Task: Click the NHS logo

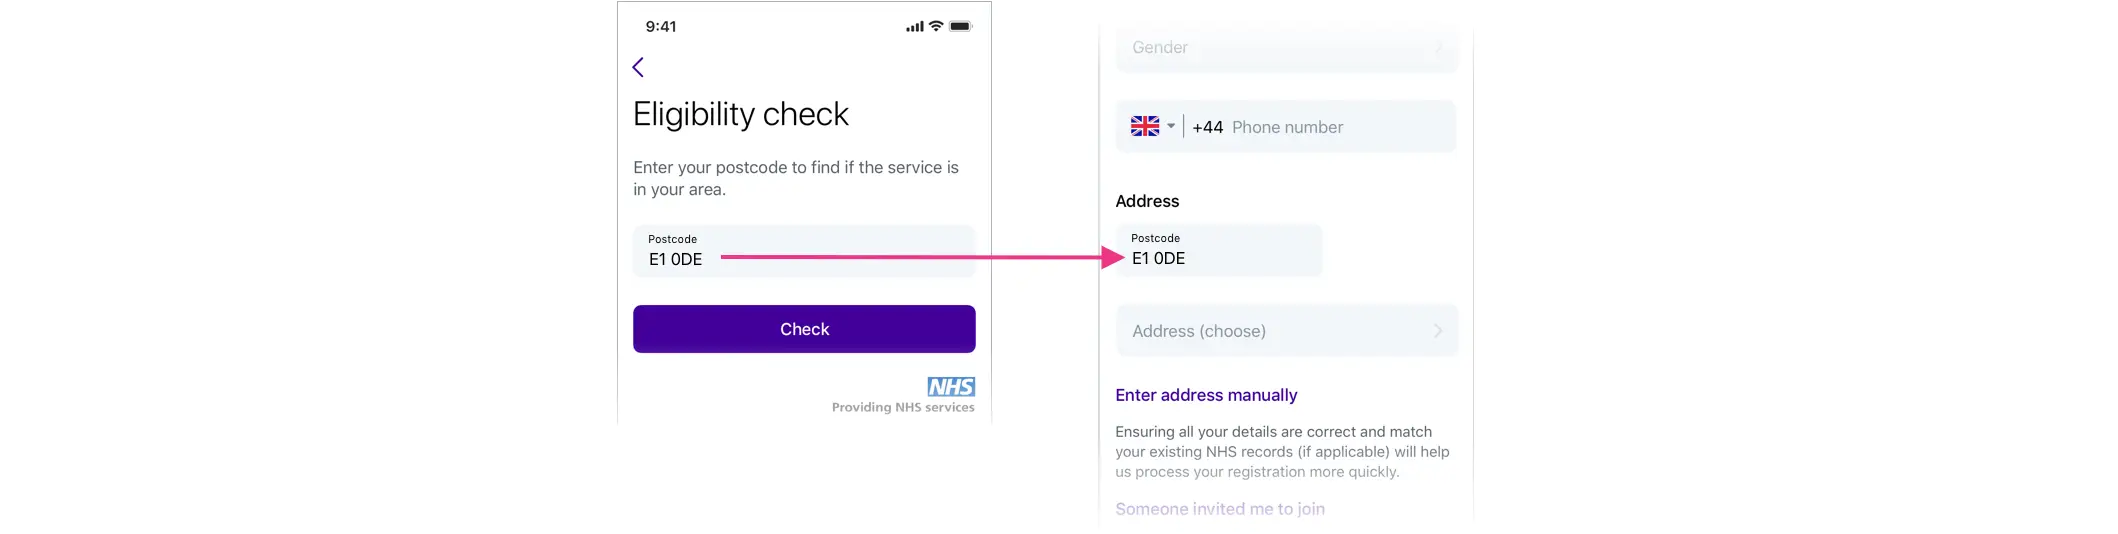Action: tap(950, 387)
